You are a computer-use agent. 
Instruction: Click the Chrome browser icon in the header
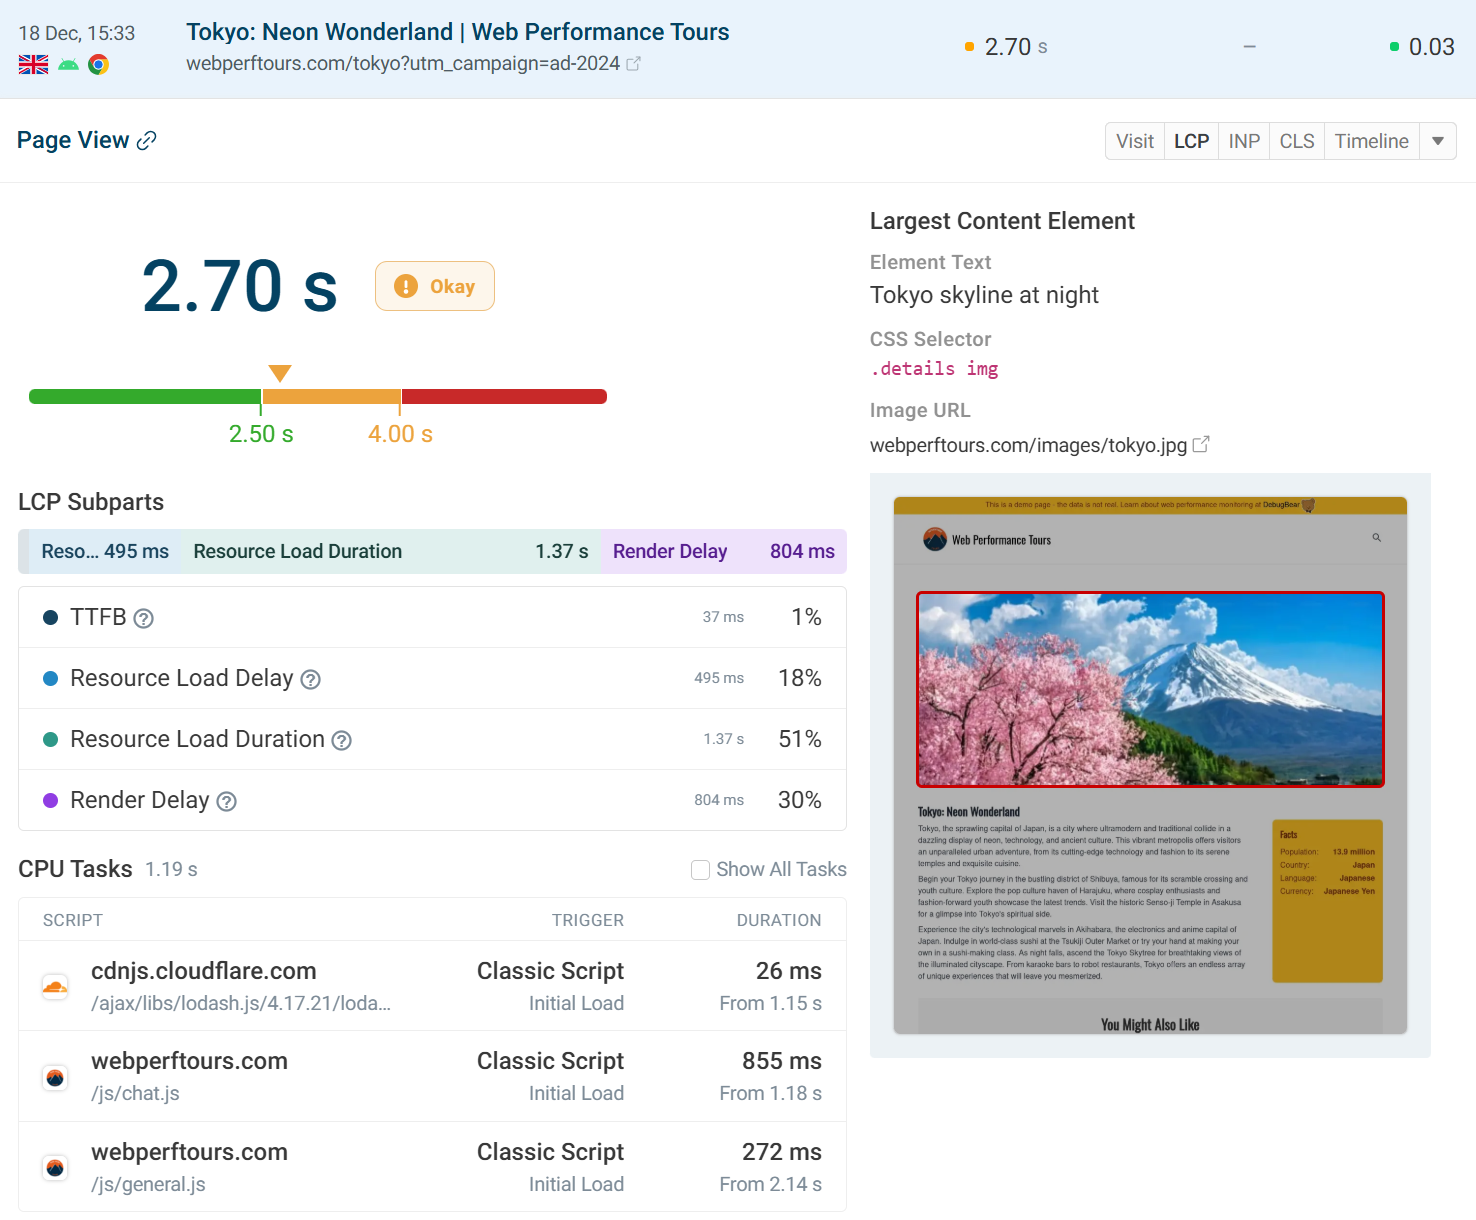pyautogui.click(x=99, y=64)
